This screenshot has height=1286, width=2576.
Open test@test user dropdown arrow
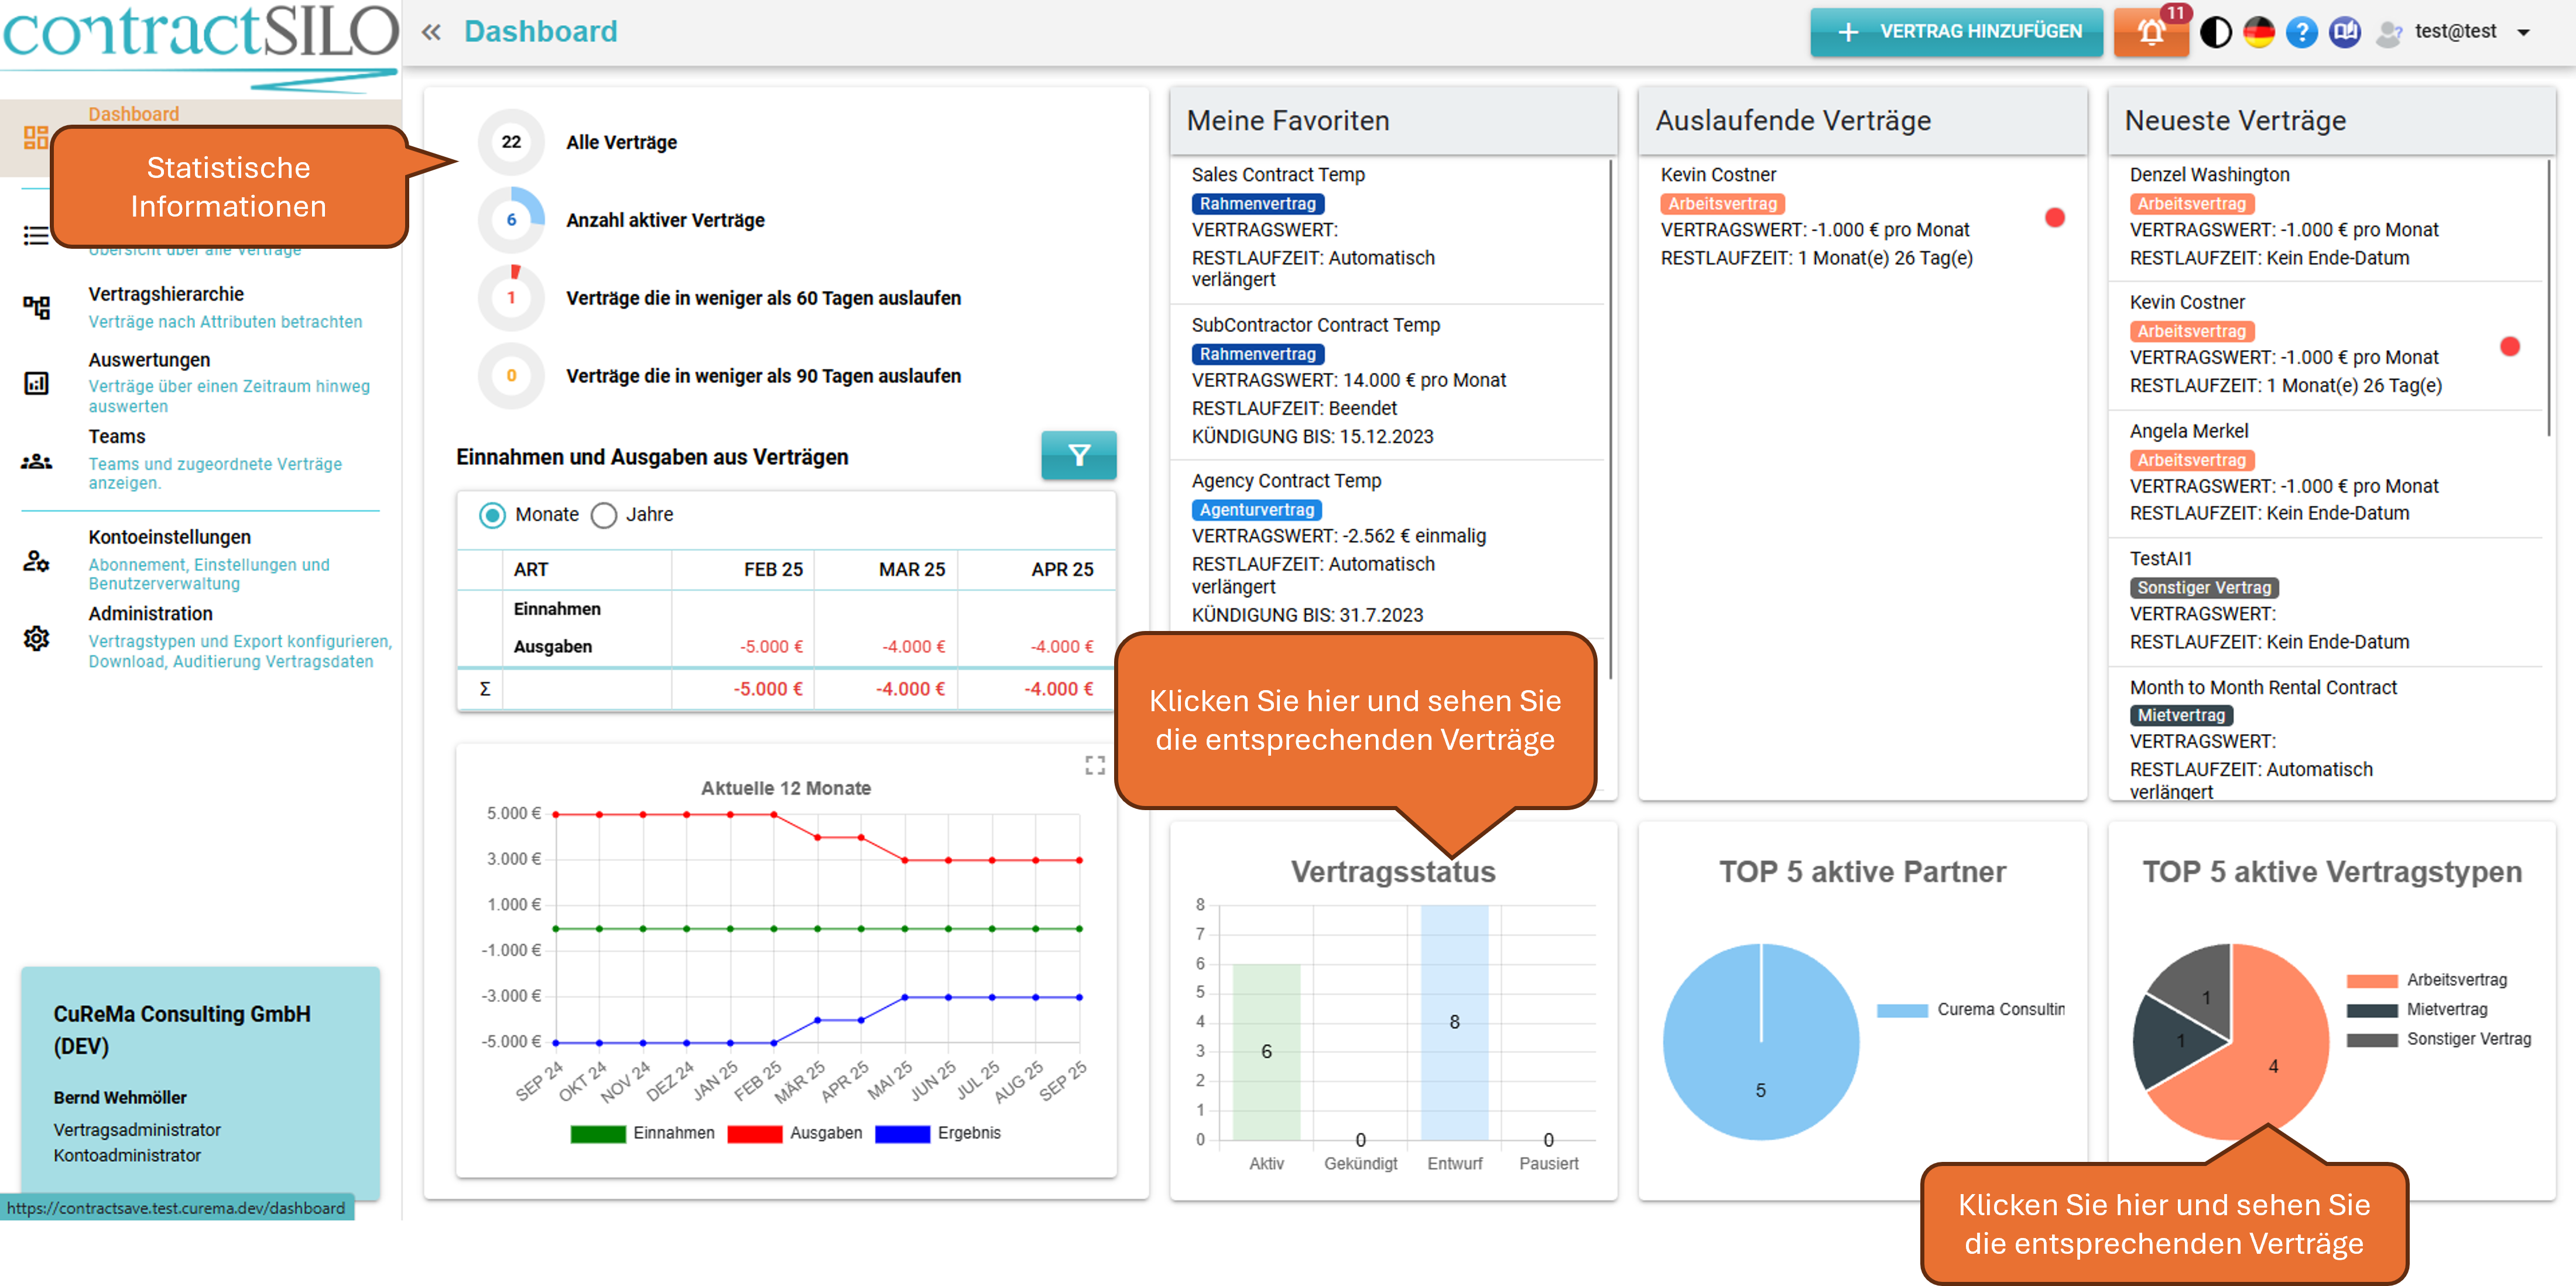pyautogui.click(x=2523, y=32)
